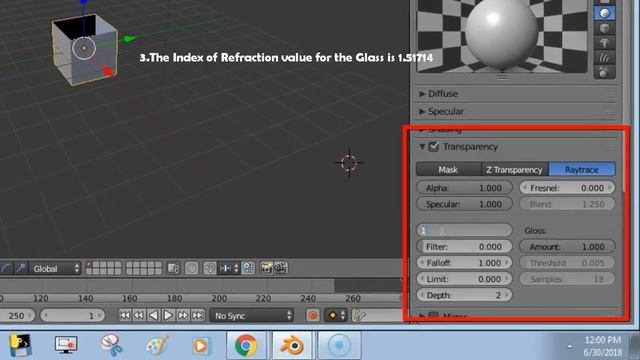Click the snap target icon beside element selector
This screenshot has height=360, width=640.
[x=248, y=269]
